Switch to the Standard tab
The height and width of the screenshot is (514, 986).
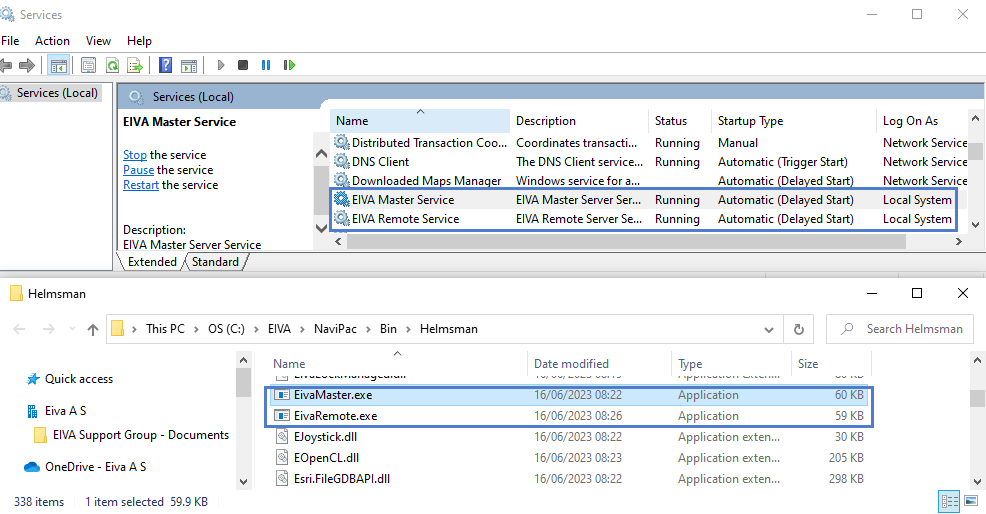click(x=215, y=262)
